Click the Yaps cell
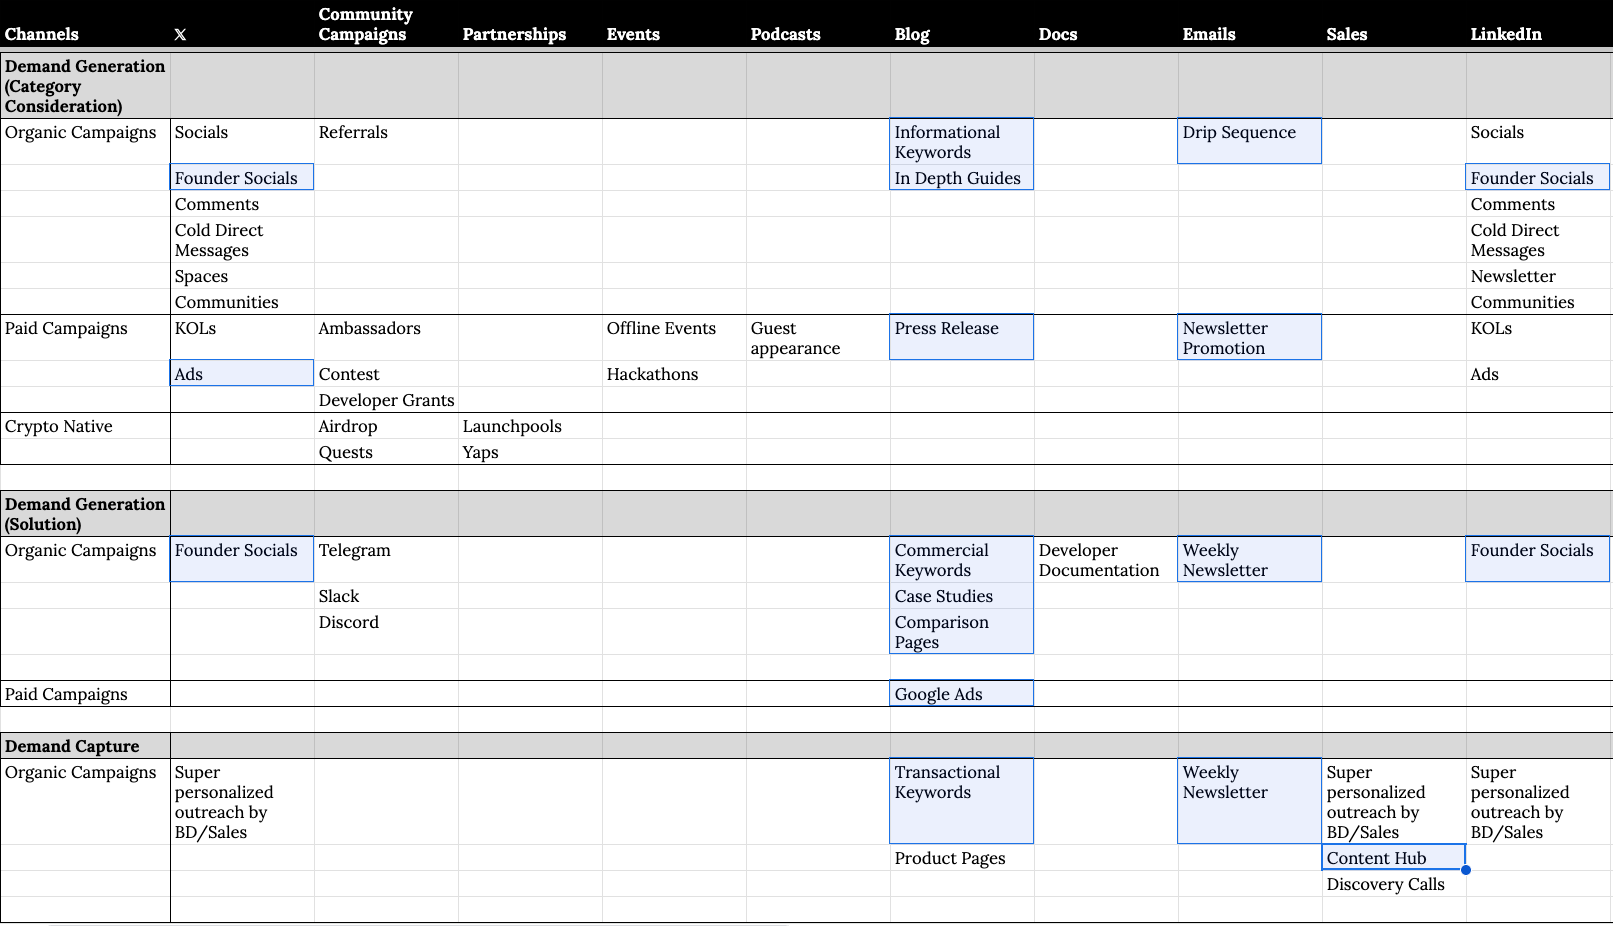1613x926 pixels. [x=530, y=452]
